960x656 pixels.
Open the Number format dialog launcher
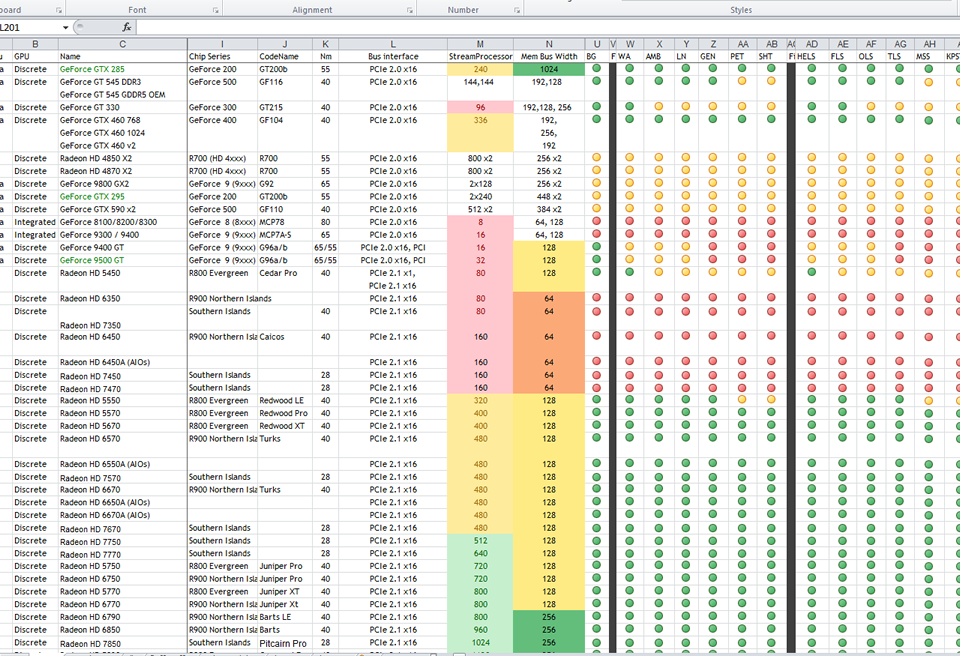517,10
